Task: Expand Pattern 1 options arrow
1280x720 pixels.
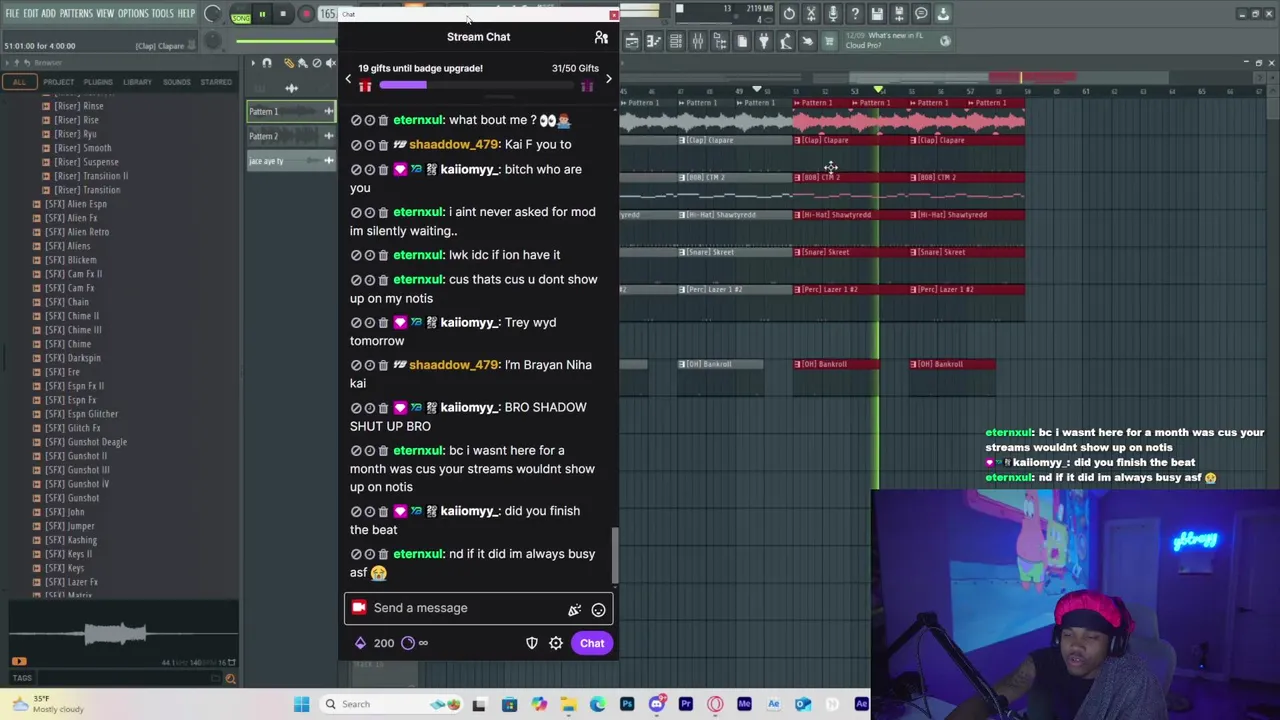Action: [328, 111]
